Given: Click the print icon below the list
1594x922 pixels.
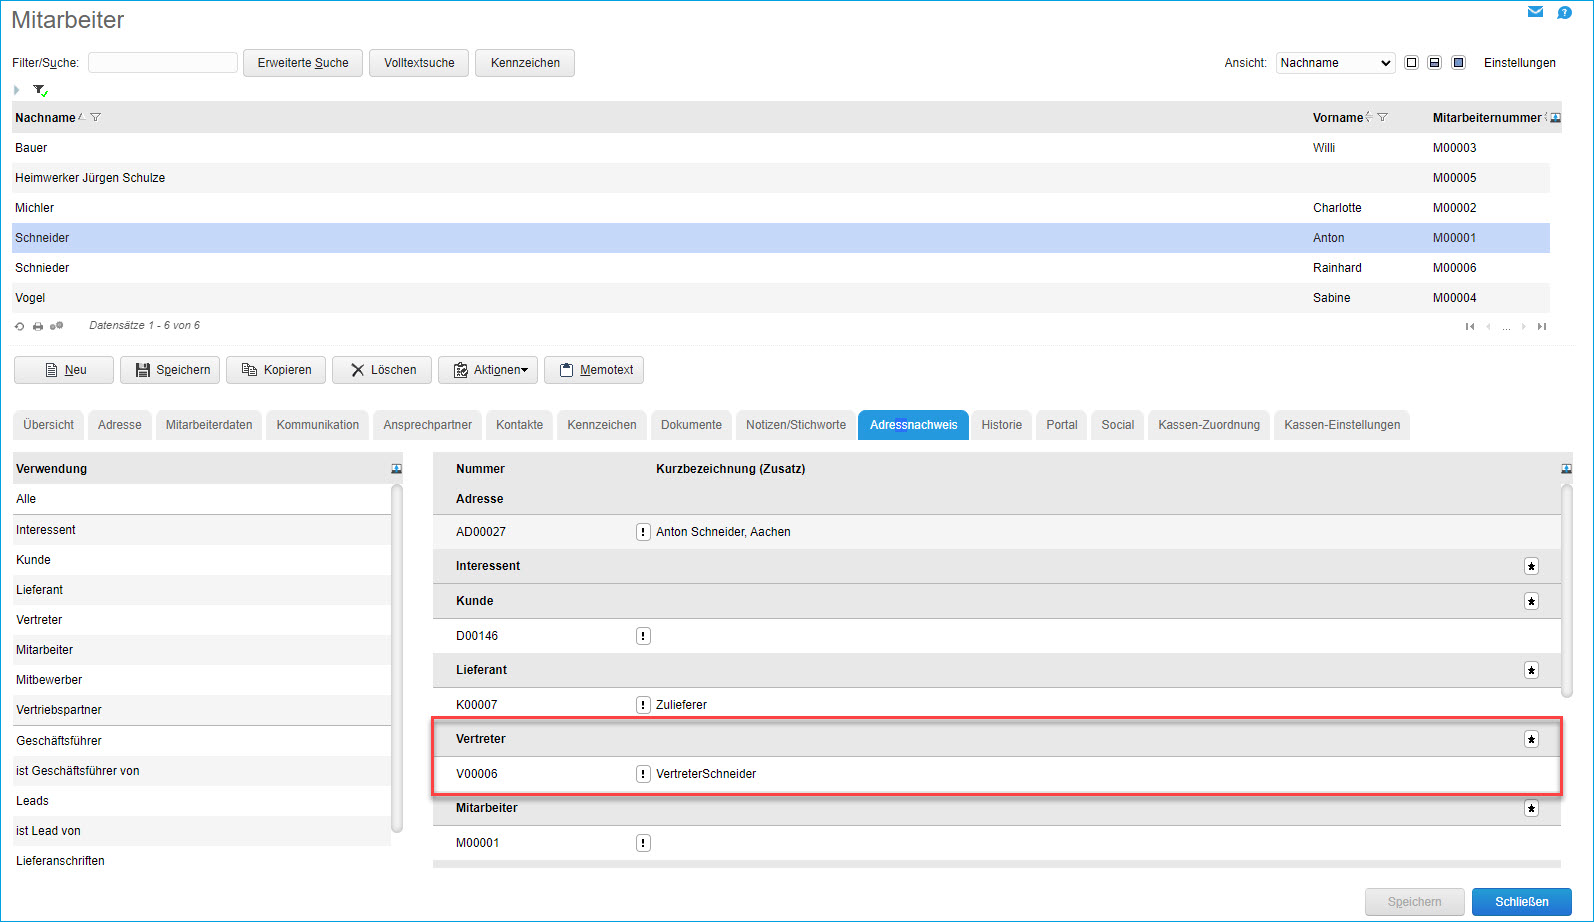Looking at the screenshot, I should pyautogui.click(x=38, y=326).
